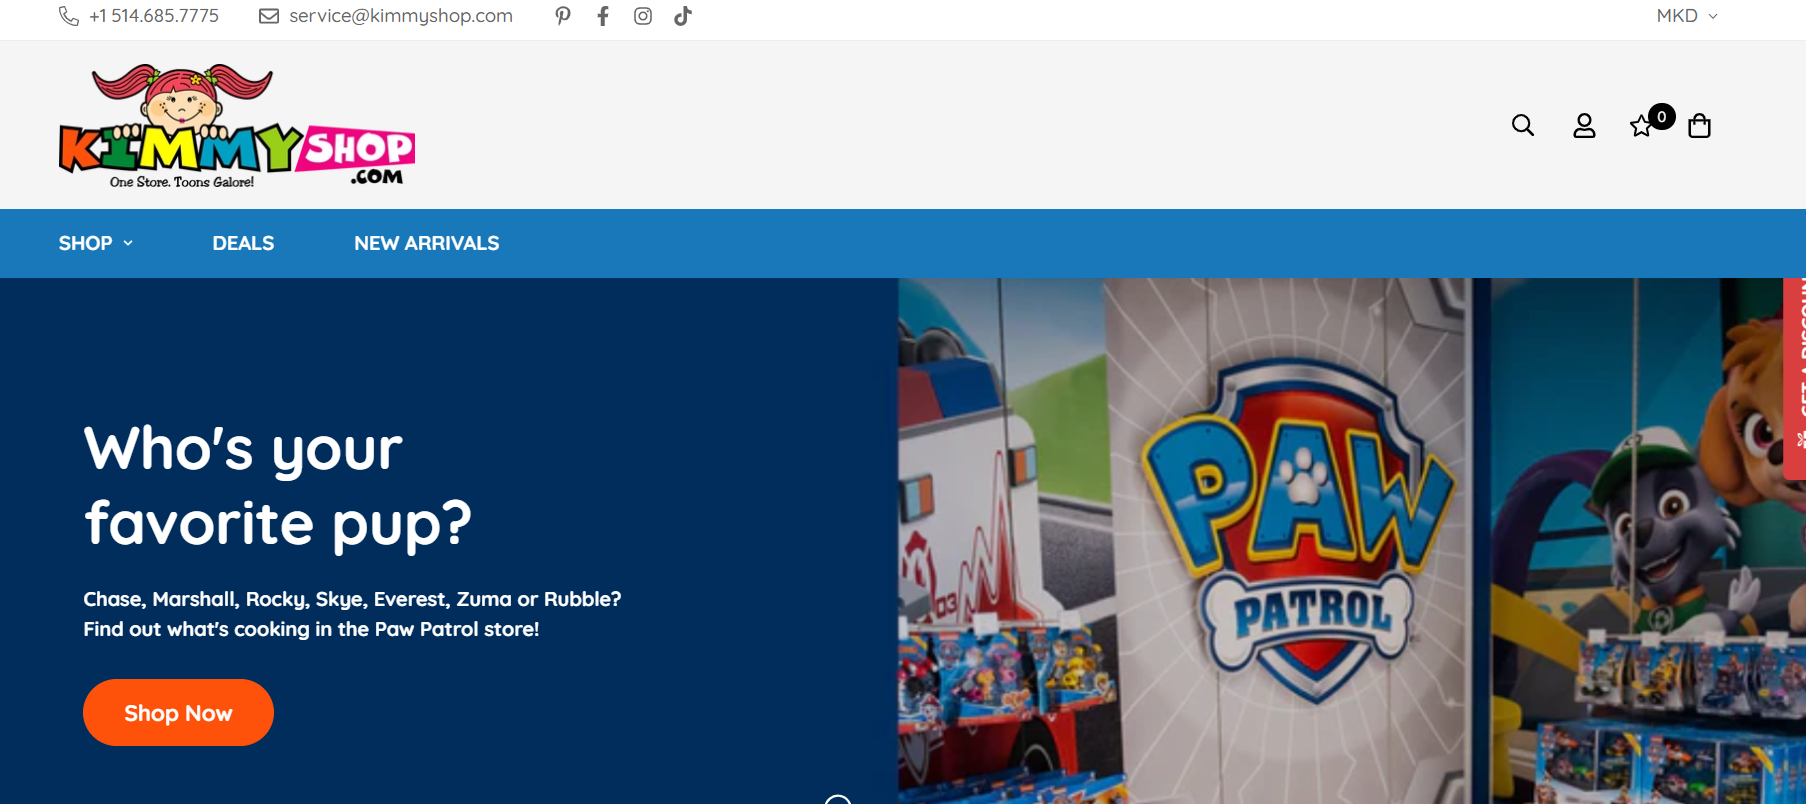Open the Facebook social link
This screenshot has height=804, width=1806.
coord(603,16)
